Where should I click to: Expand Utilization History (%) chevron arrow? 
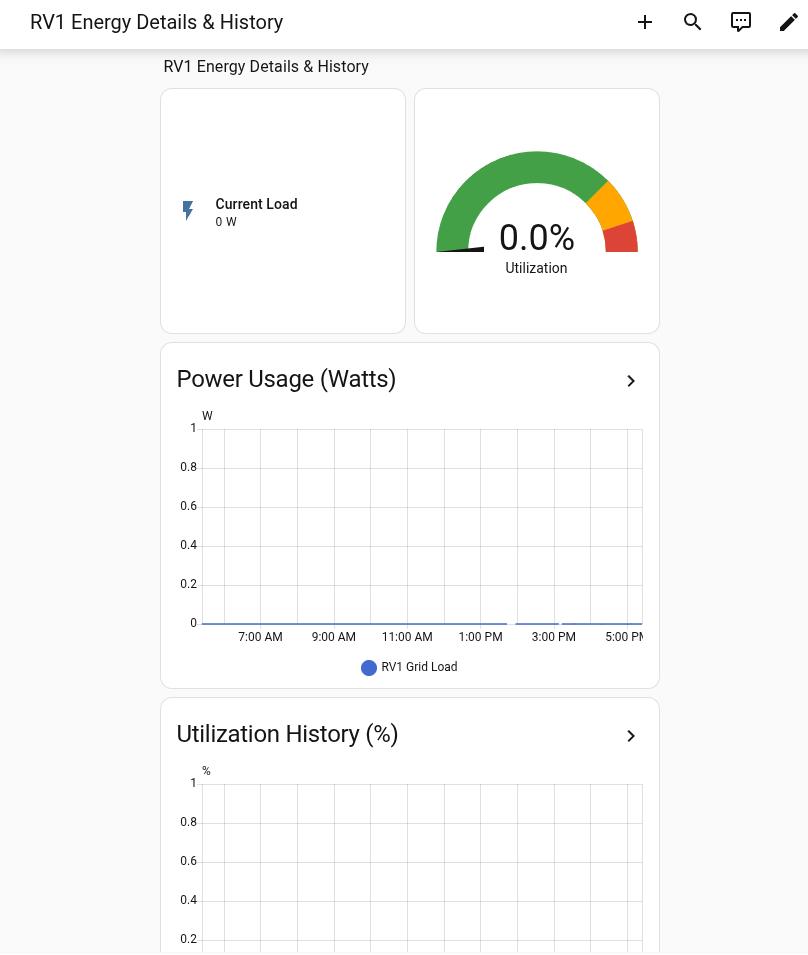coord(631,736)
